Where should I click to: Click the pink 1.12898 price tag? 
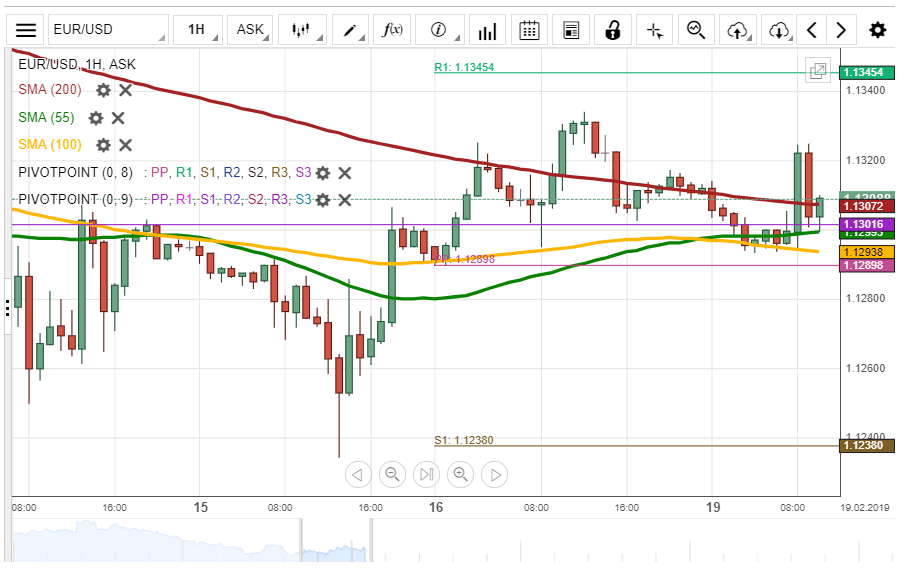[866, 265]
